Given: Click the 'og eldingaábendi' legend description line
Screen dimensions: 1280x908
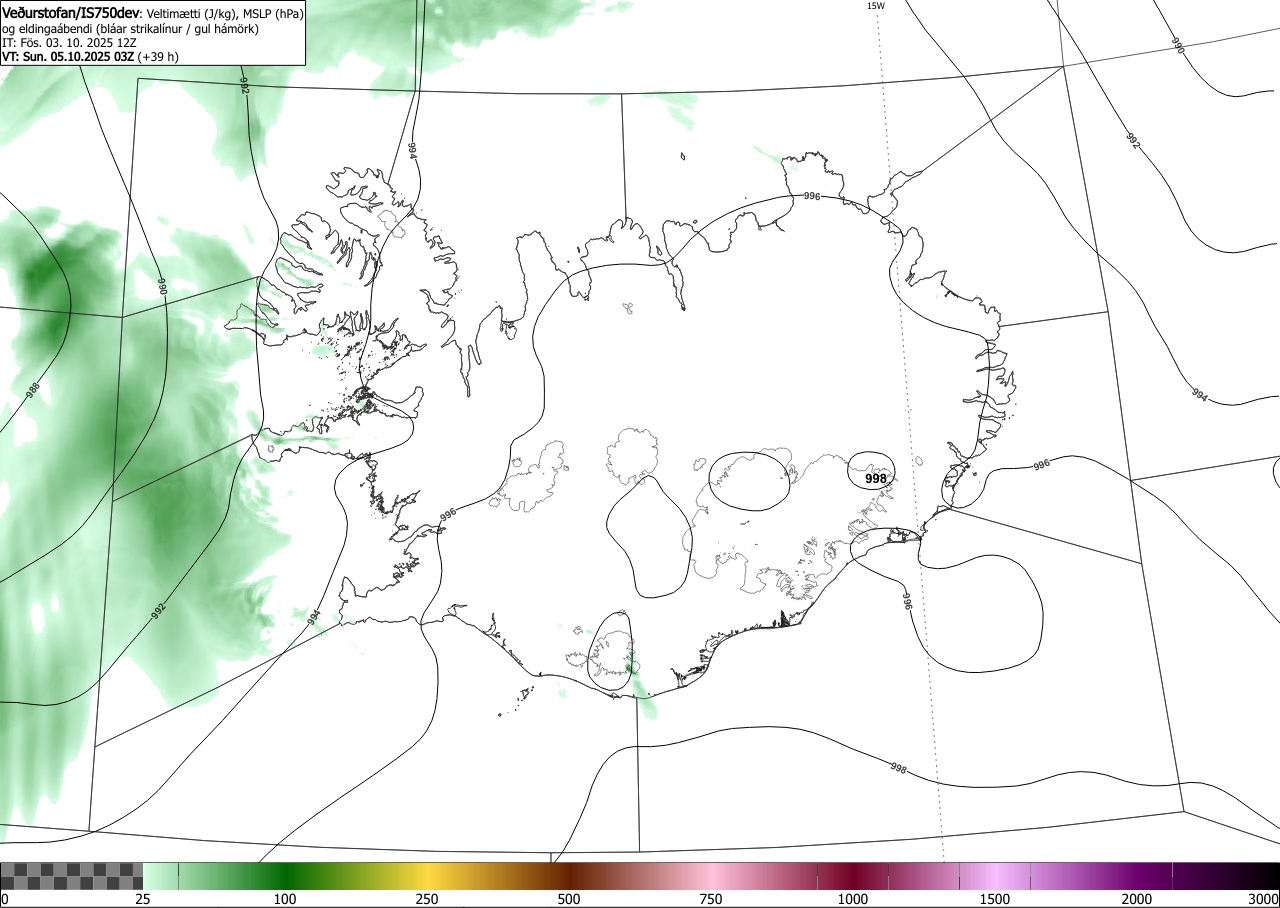Looking at the screenshot, I should (131, 29).
